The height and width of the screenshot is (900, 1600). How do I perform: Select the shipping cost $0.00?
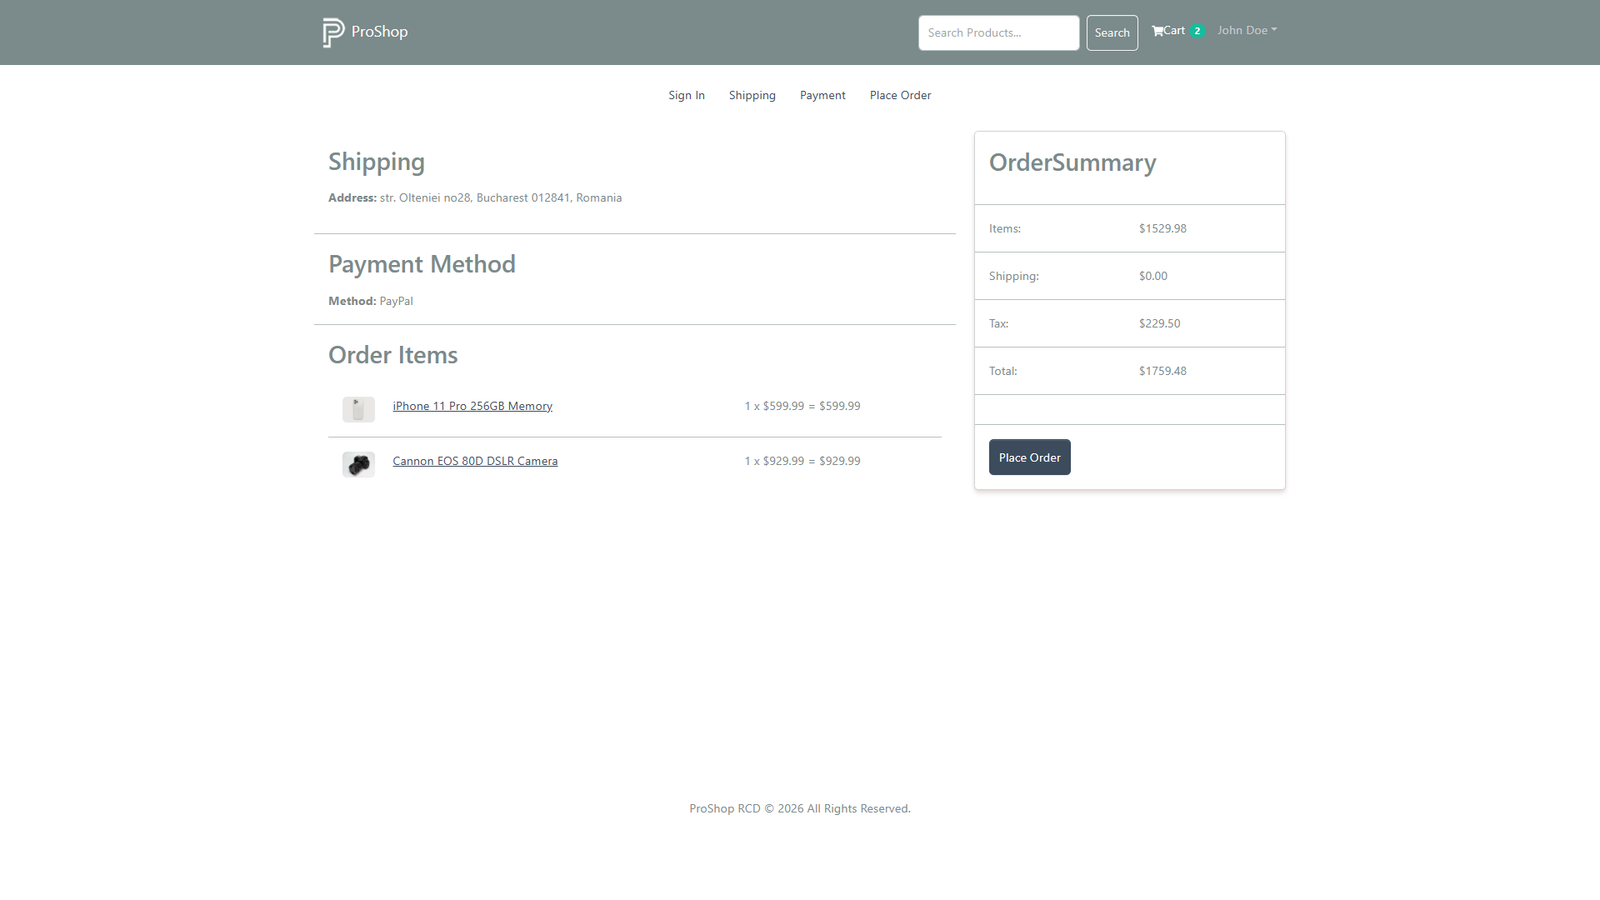1153,276
